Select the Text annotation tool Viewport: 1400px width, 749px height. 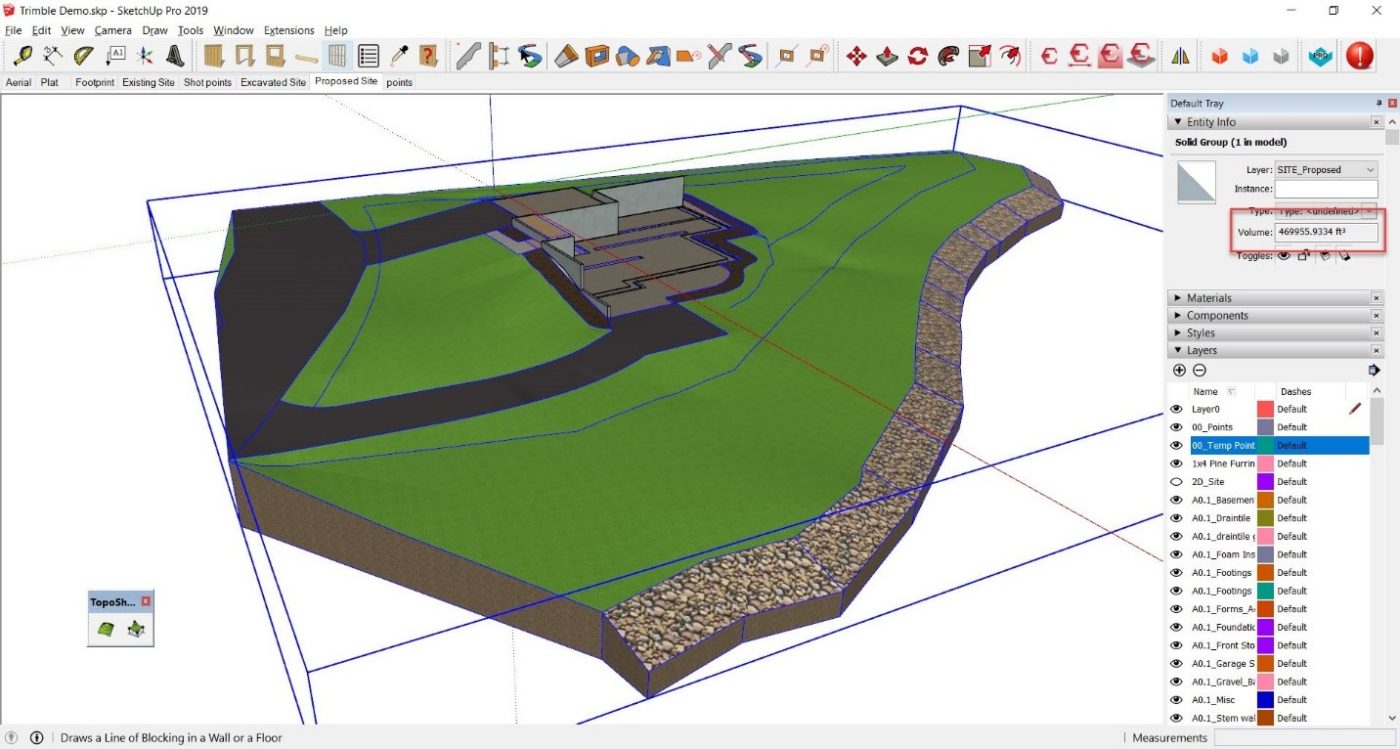[x=117, y=57]
